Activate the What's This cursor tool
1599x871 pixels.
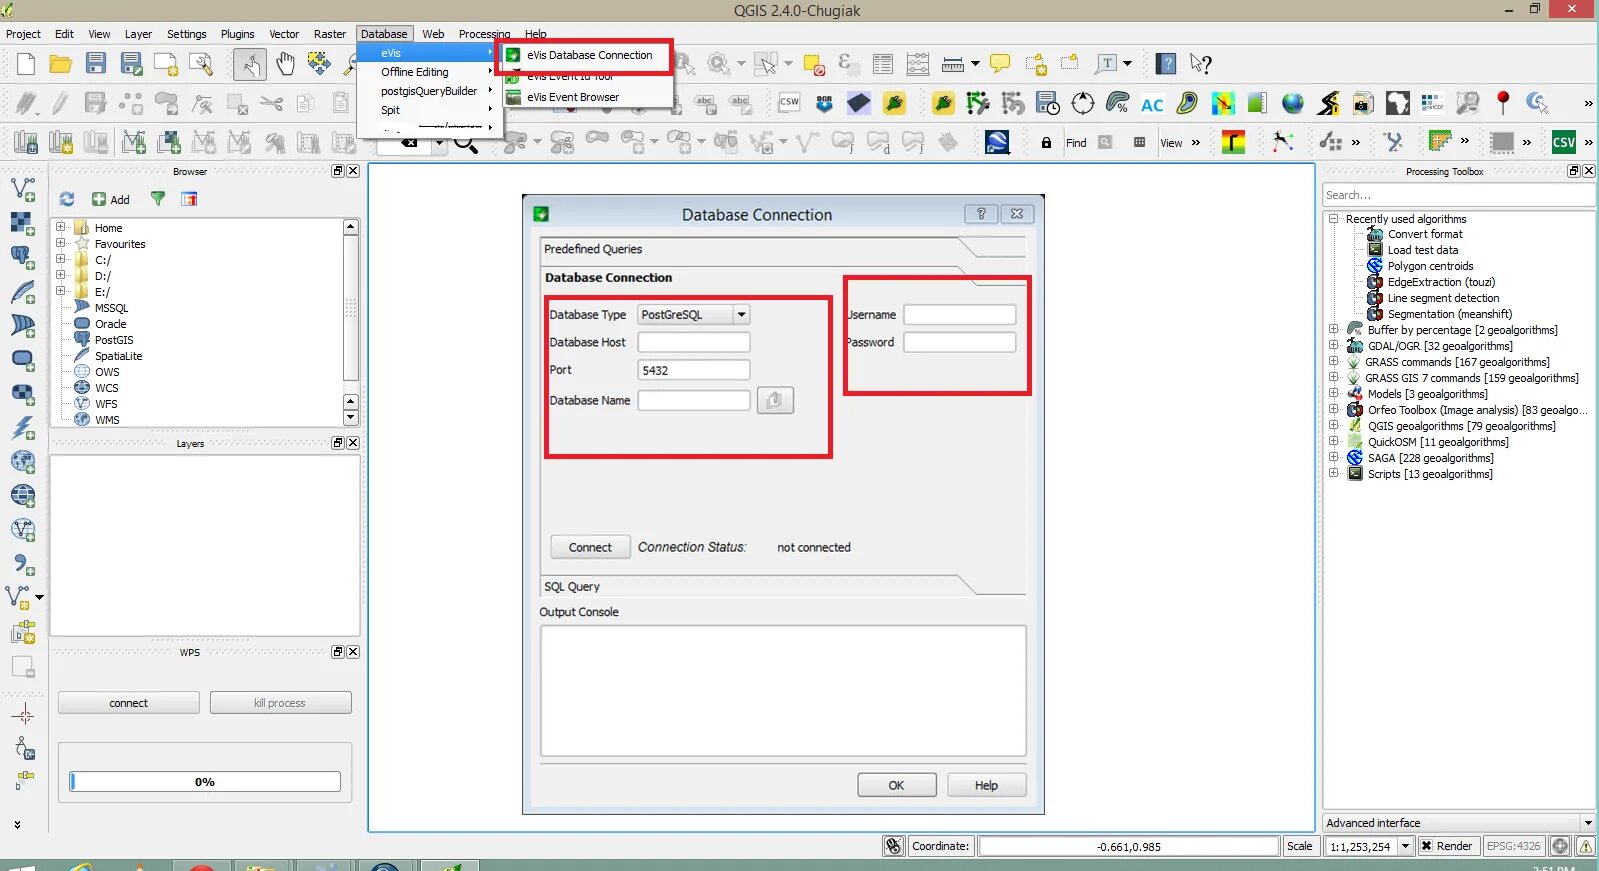1201,64
